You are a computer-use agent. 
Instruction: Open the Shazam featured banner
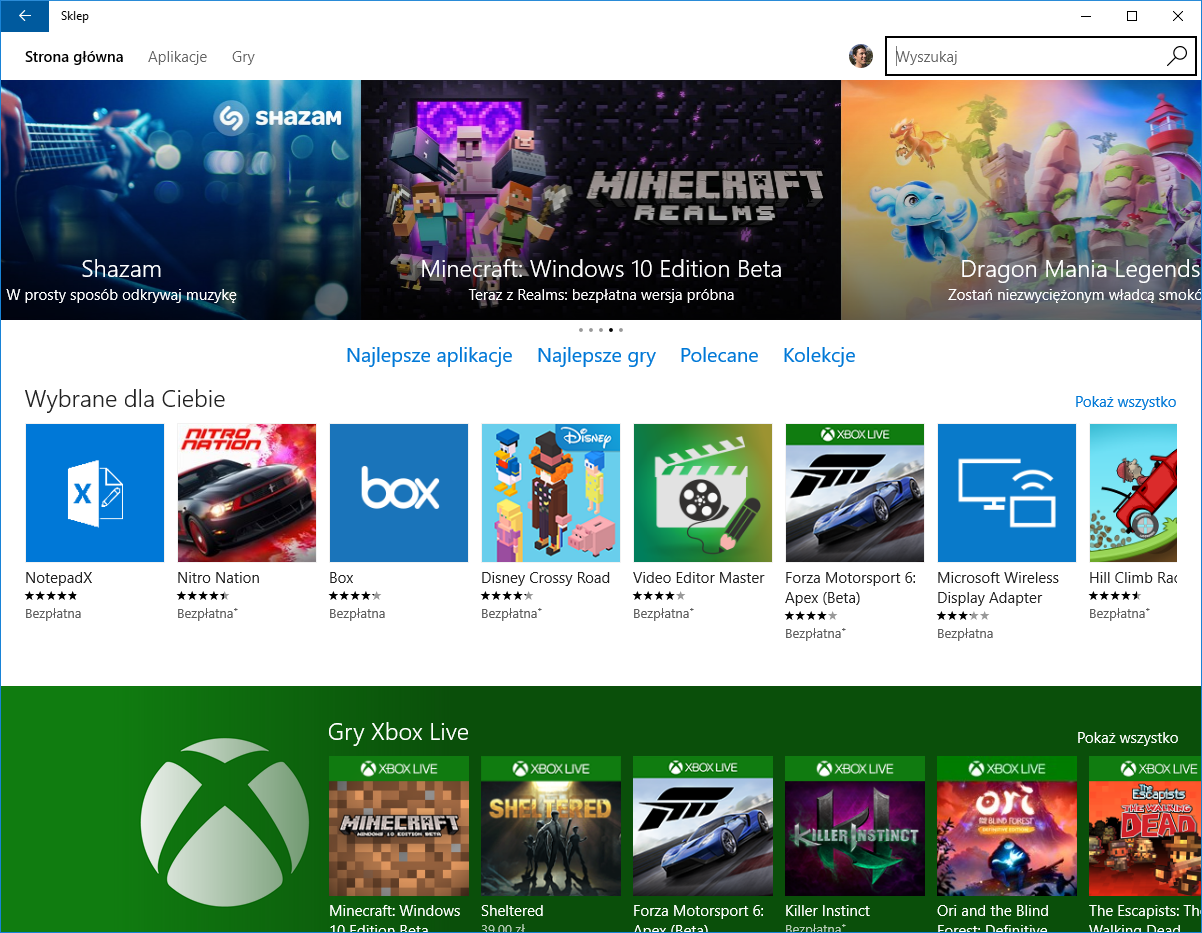(180, 200)
